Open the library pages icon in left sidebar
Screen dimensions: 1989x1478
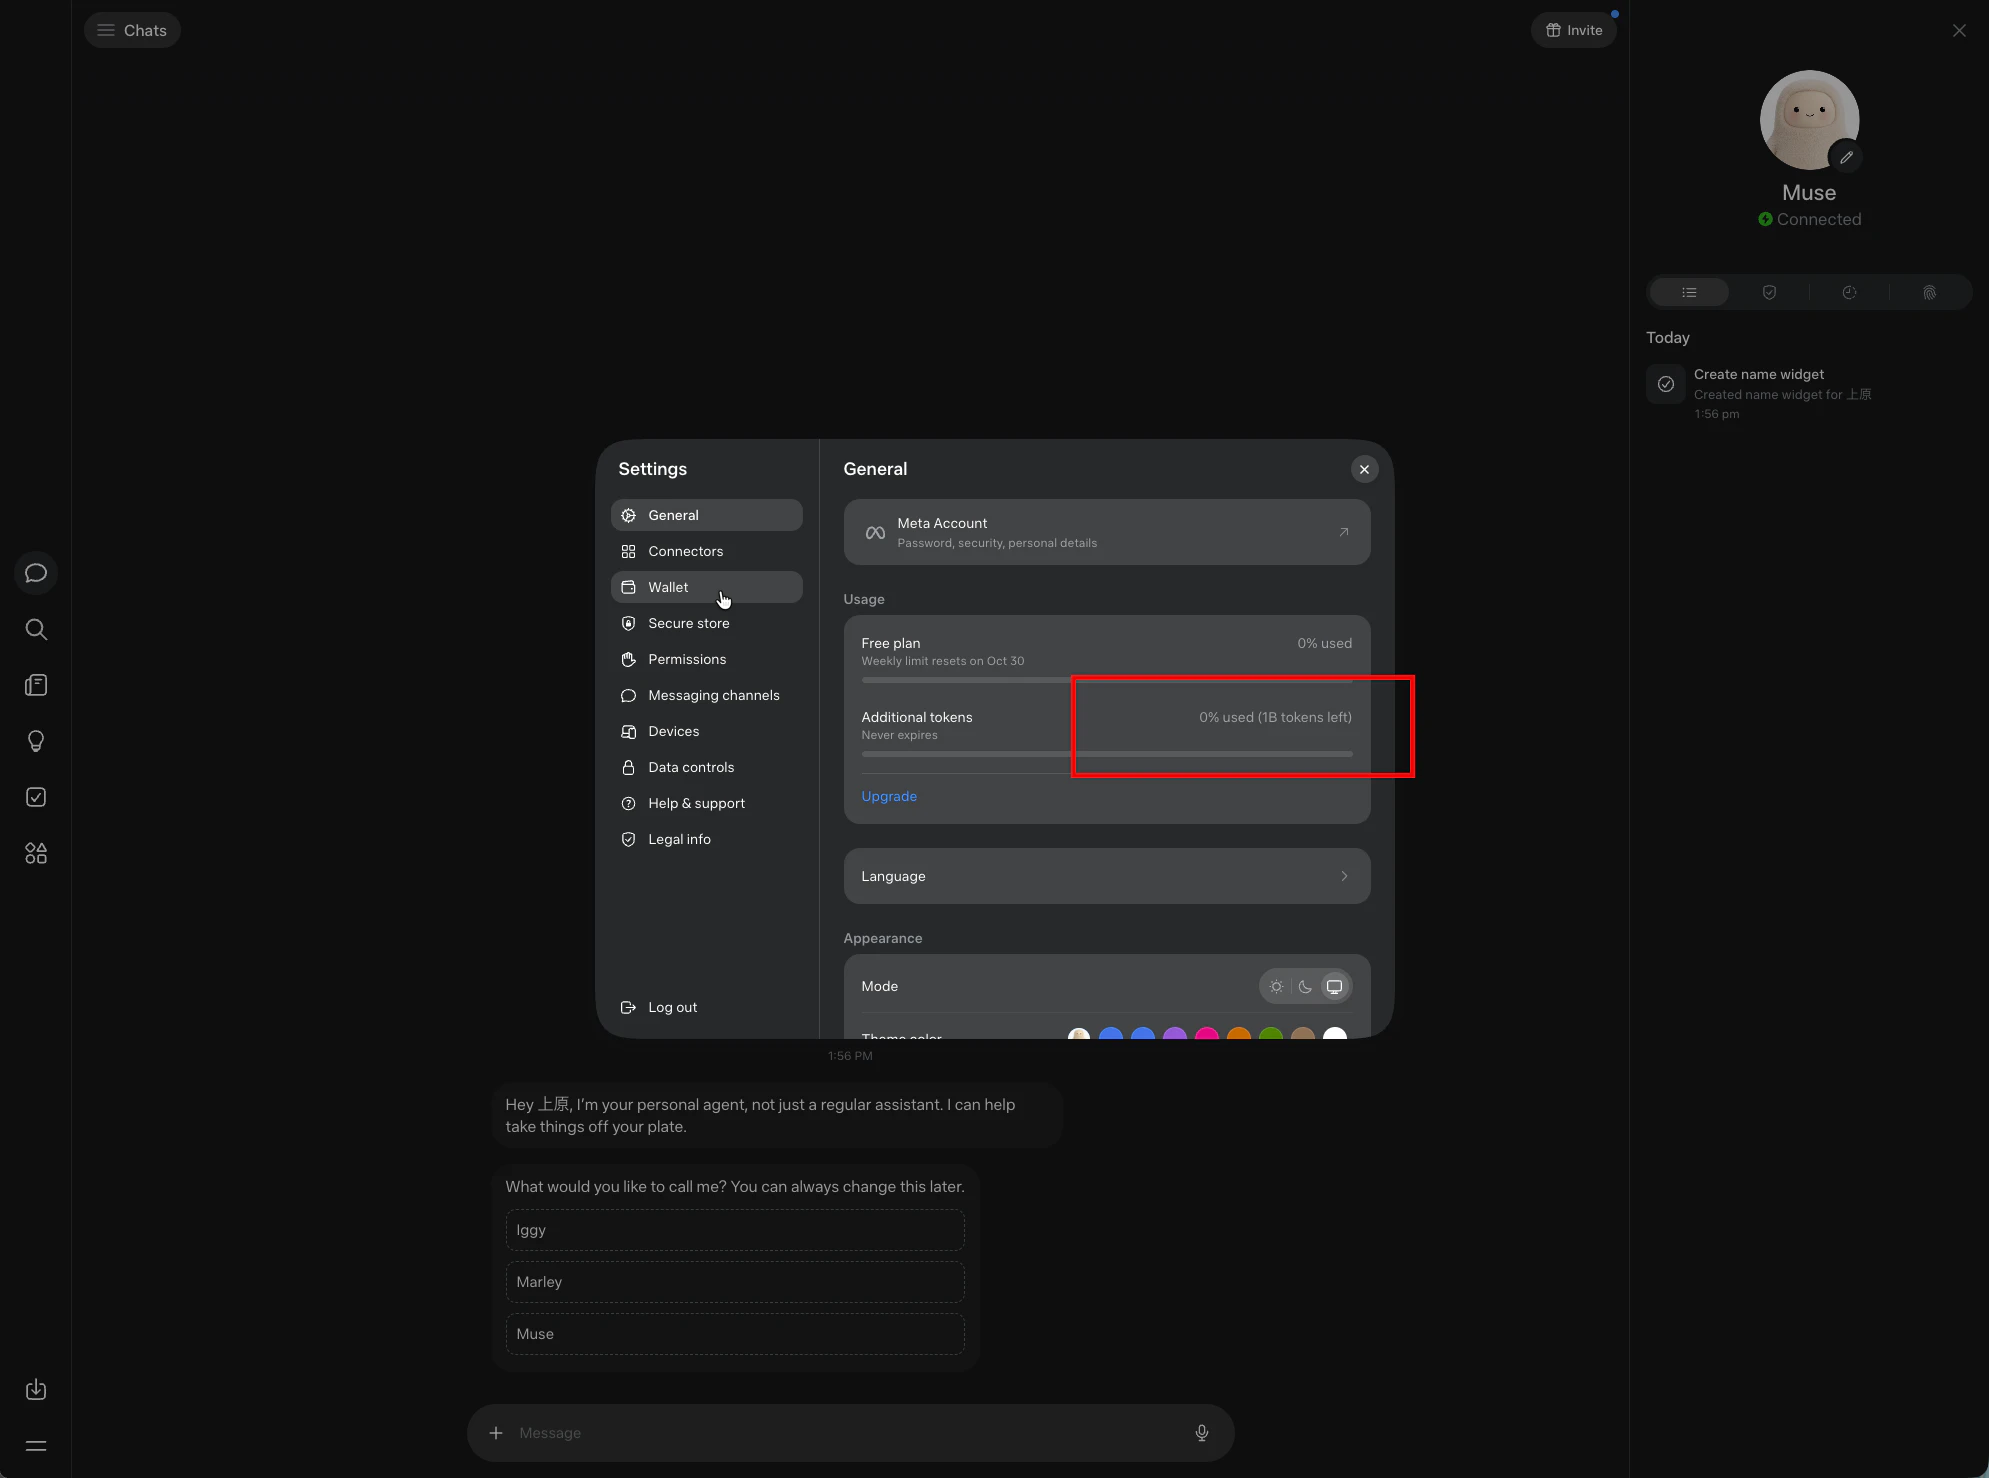(x=36, y=685)
